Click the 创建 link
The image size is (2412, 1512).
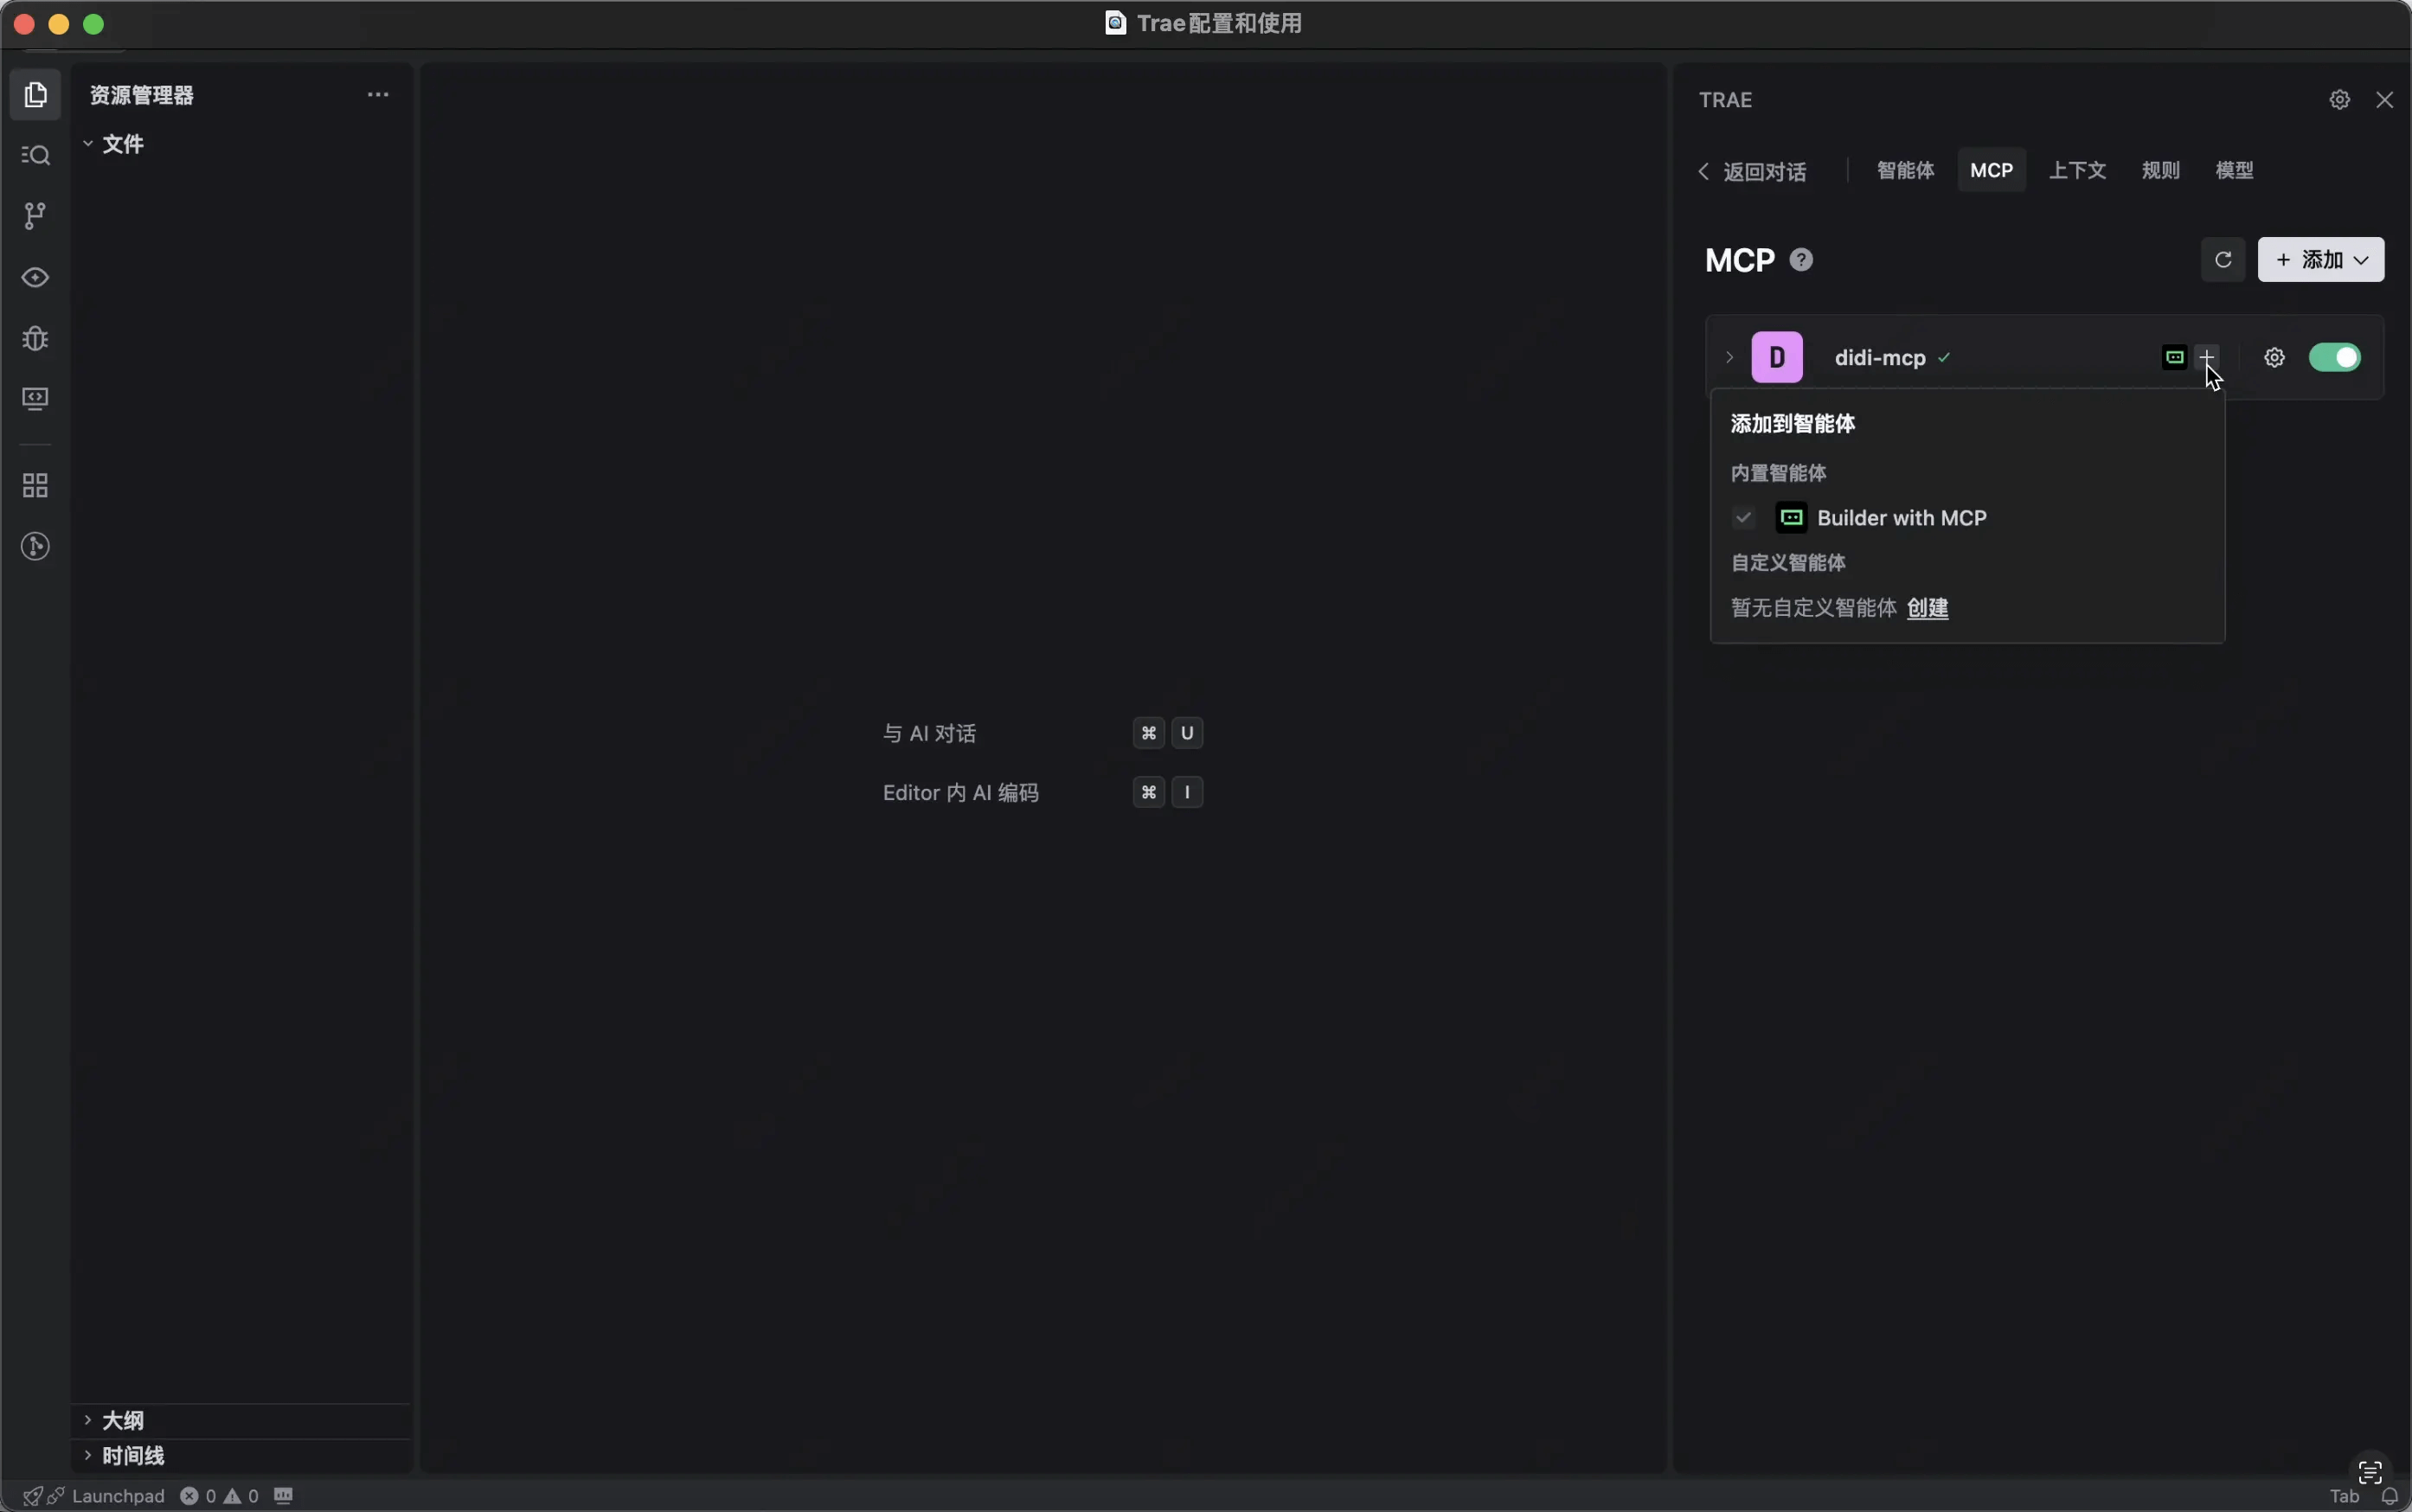(1927, 608)
